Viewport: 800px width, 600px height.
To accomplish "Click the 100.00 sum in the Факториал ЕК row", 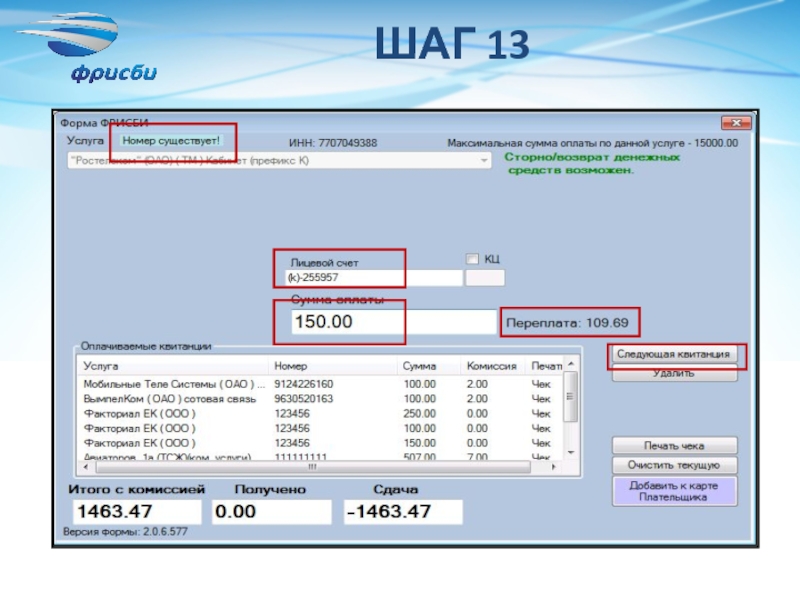I will pyautogui.click(x=419, y=429).
